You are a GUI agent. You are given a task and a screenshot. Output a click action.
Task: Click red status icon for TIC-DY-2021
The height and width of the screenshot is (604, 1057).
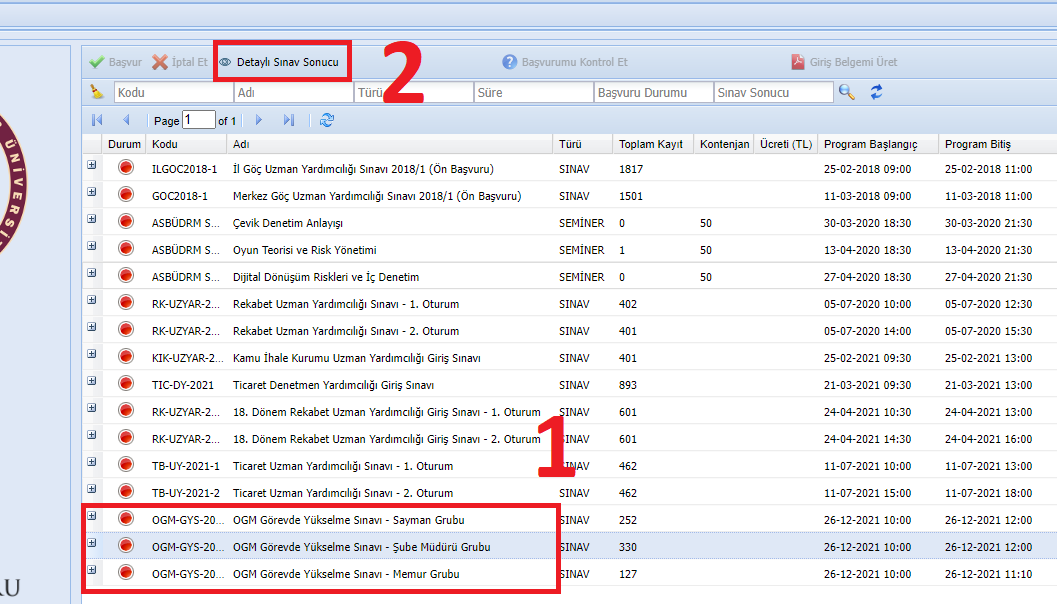[x=125, y=383]
